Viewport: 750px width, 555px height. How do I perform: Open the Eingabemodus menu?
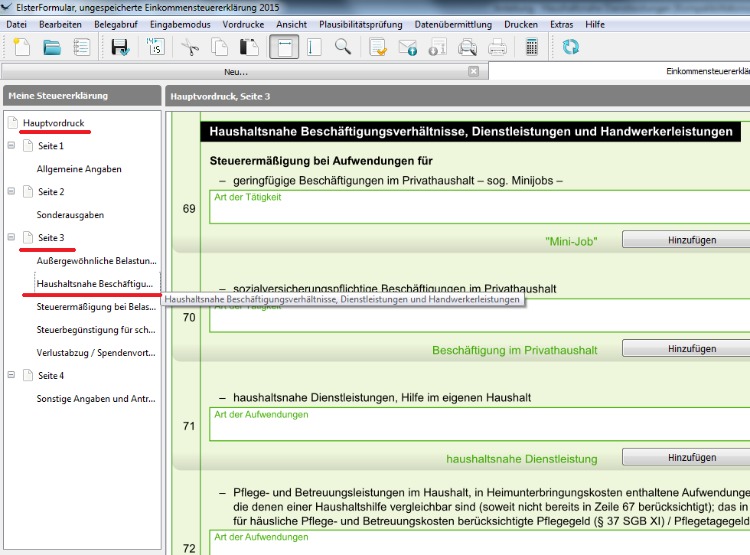(x=180, y=24)
